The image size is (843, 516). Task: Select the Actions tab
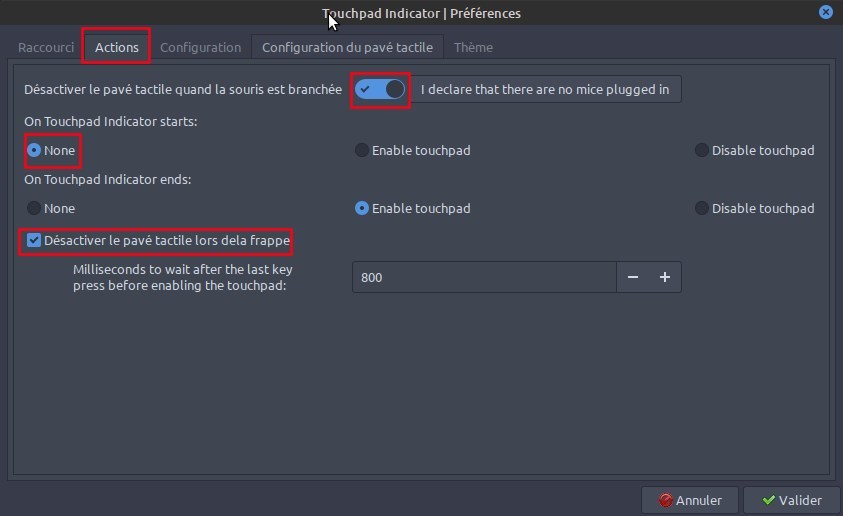[x=117, y=47]
